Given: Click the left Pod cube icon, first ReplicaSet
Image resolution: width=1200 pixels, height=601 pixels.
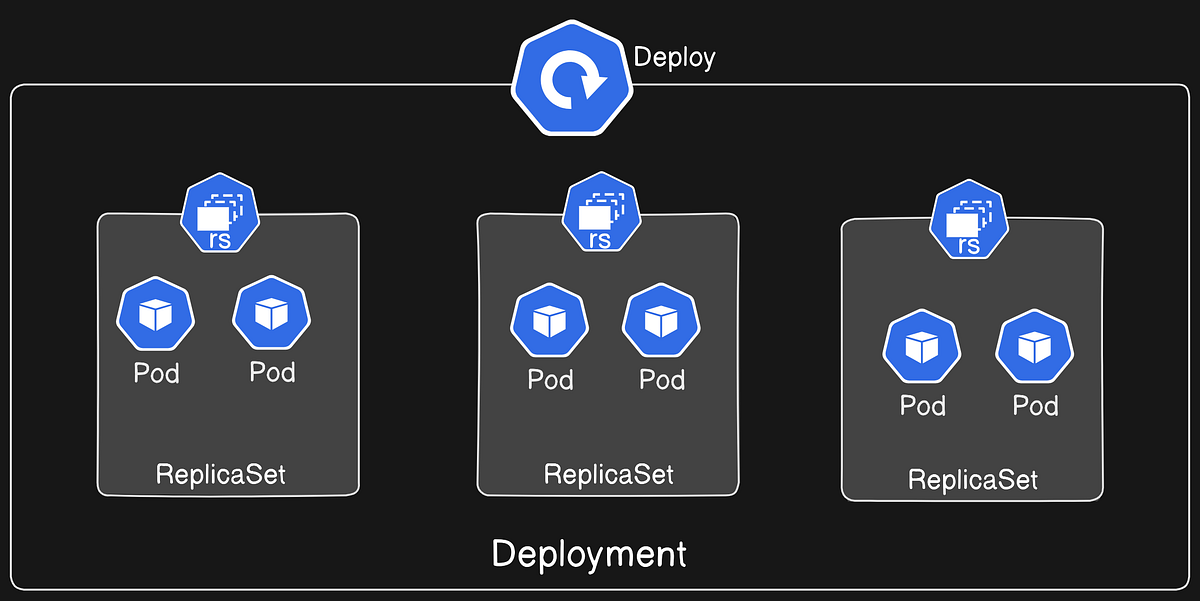Looking at the screenshot, I should 156,314.
